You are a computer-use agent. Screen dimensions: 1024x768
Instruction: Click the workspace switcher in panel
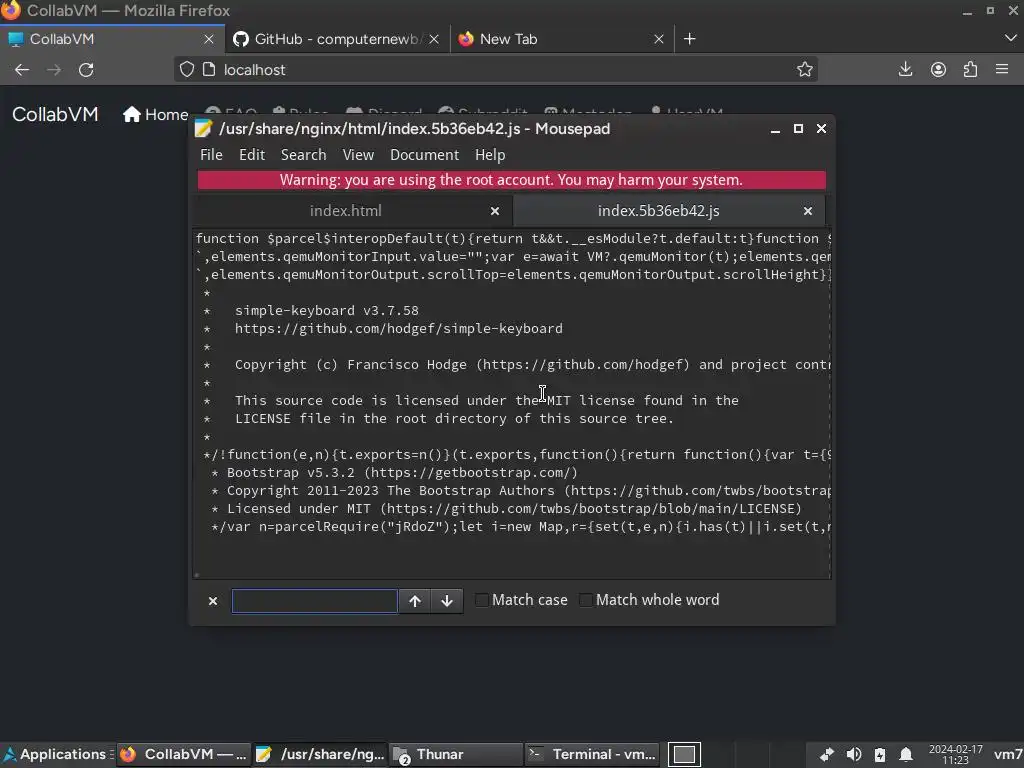tap(684, 754)
